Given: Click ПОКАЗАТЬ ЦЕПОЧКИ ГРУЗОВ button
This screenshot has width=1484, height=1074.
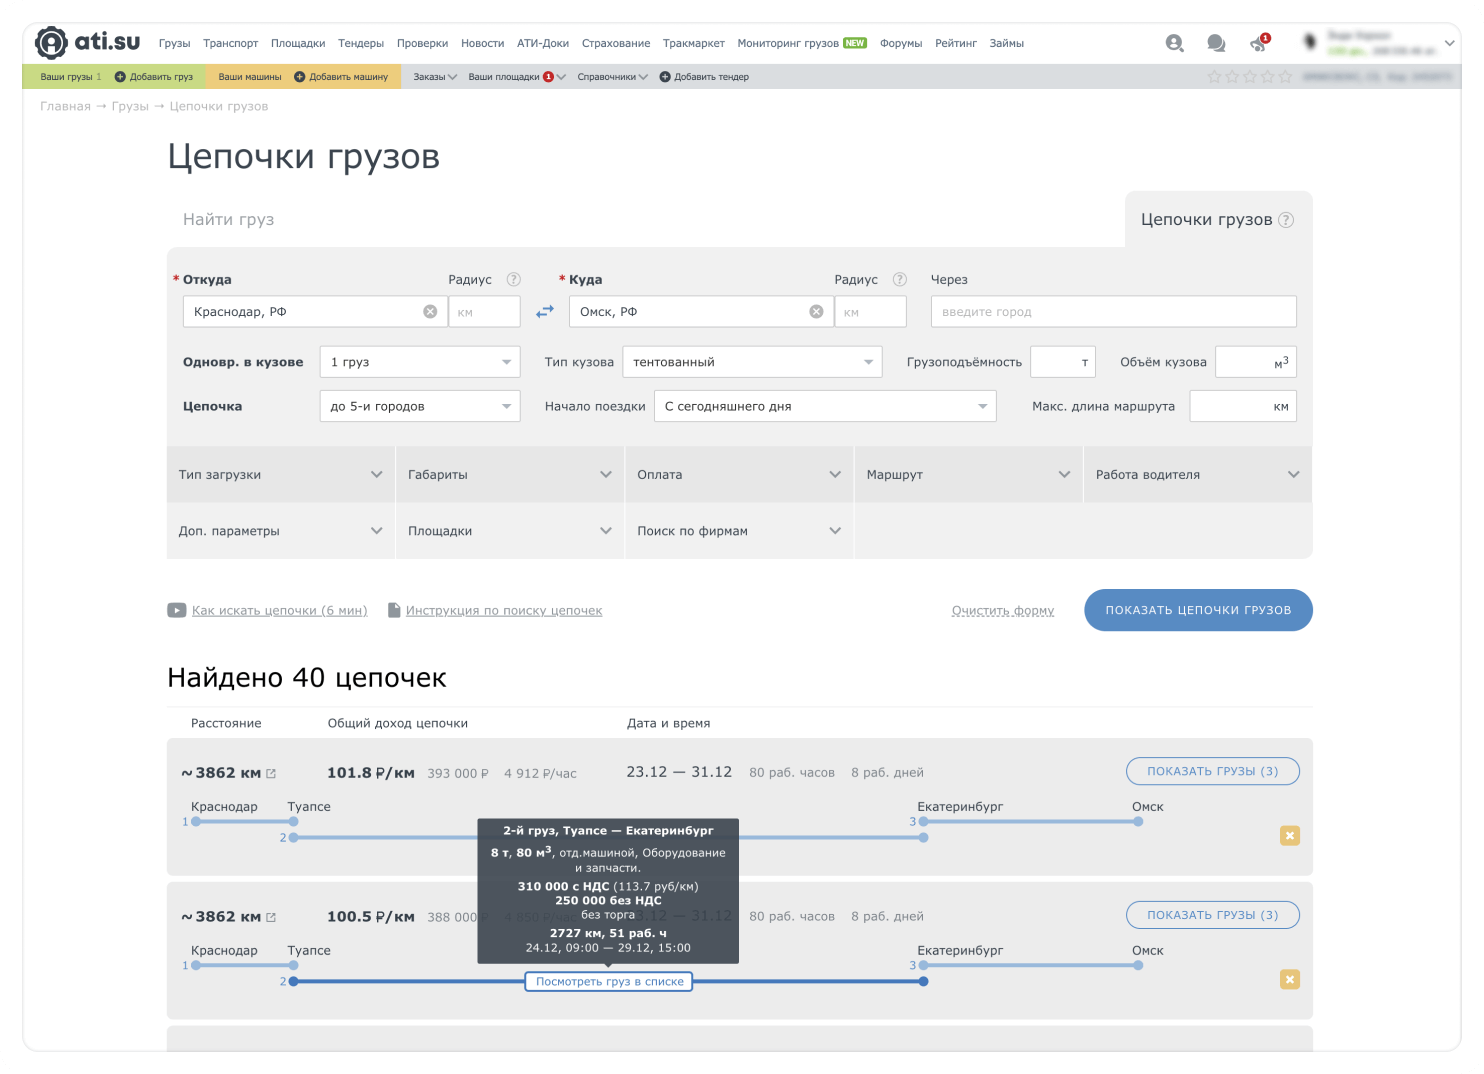Looking at the screenshot, I should (x=1198, y=610).
